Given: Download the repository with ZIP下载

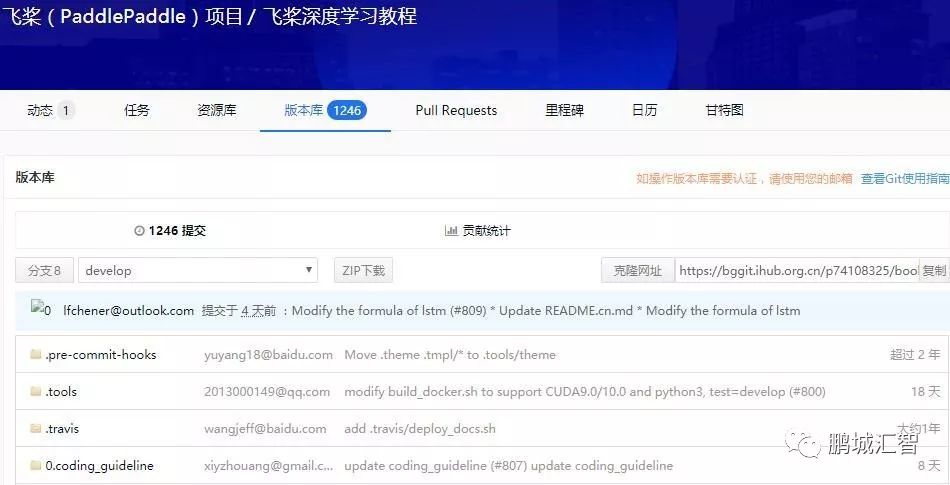Looking at the screenshot, I should (x=364, y=271).
